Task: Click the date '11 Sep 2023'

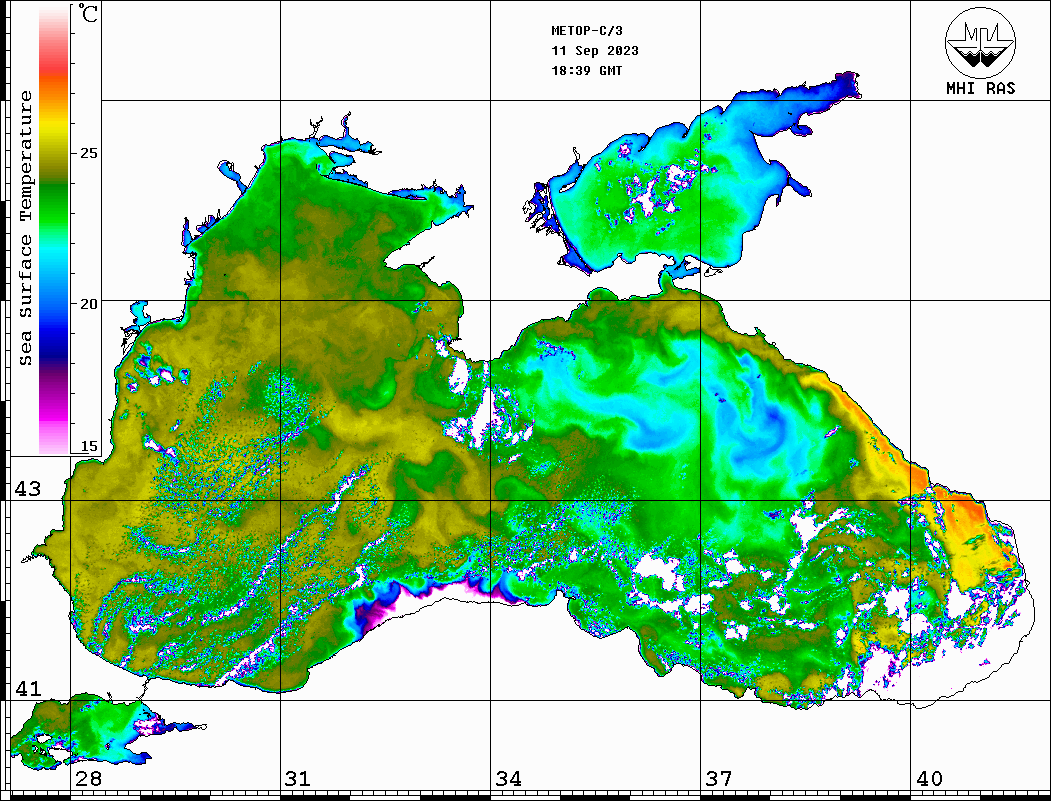Action: click(595, 51)
